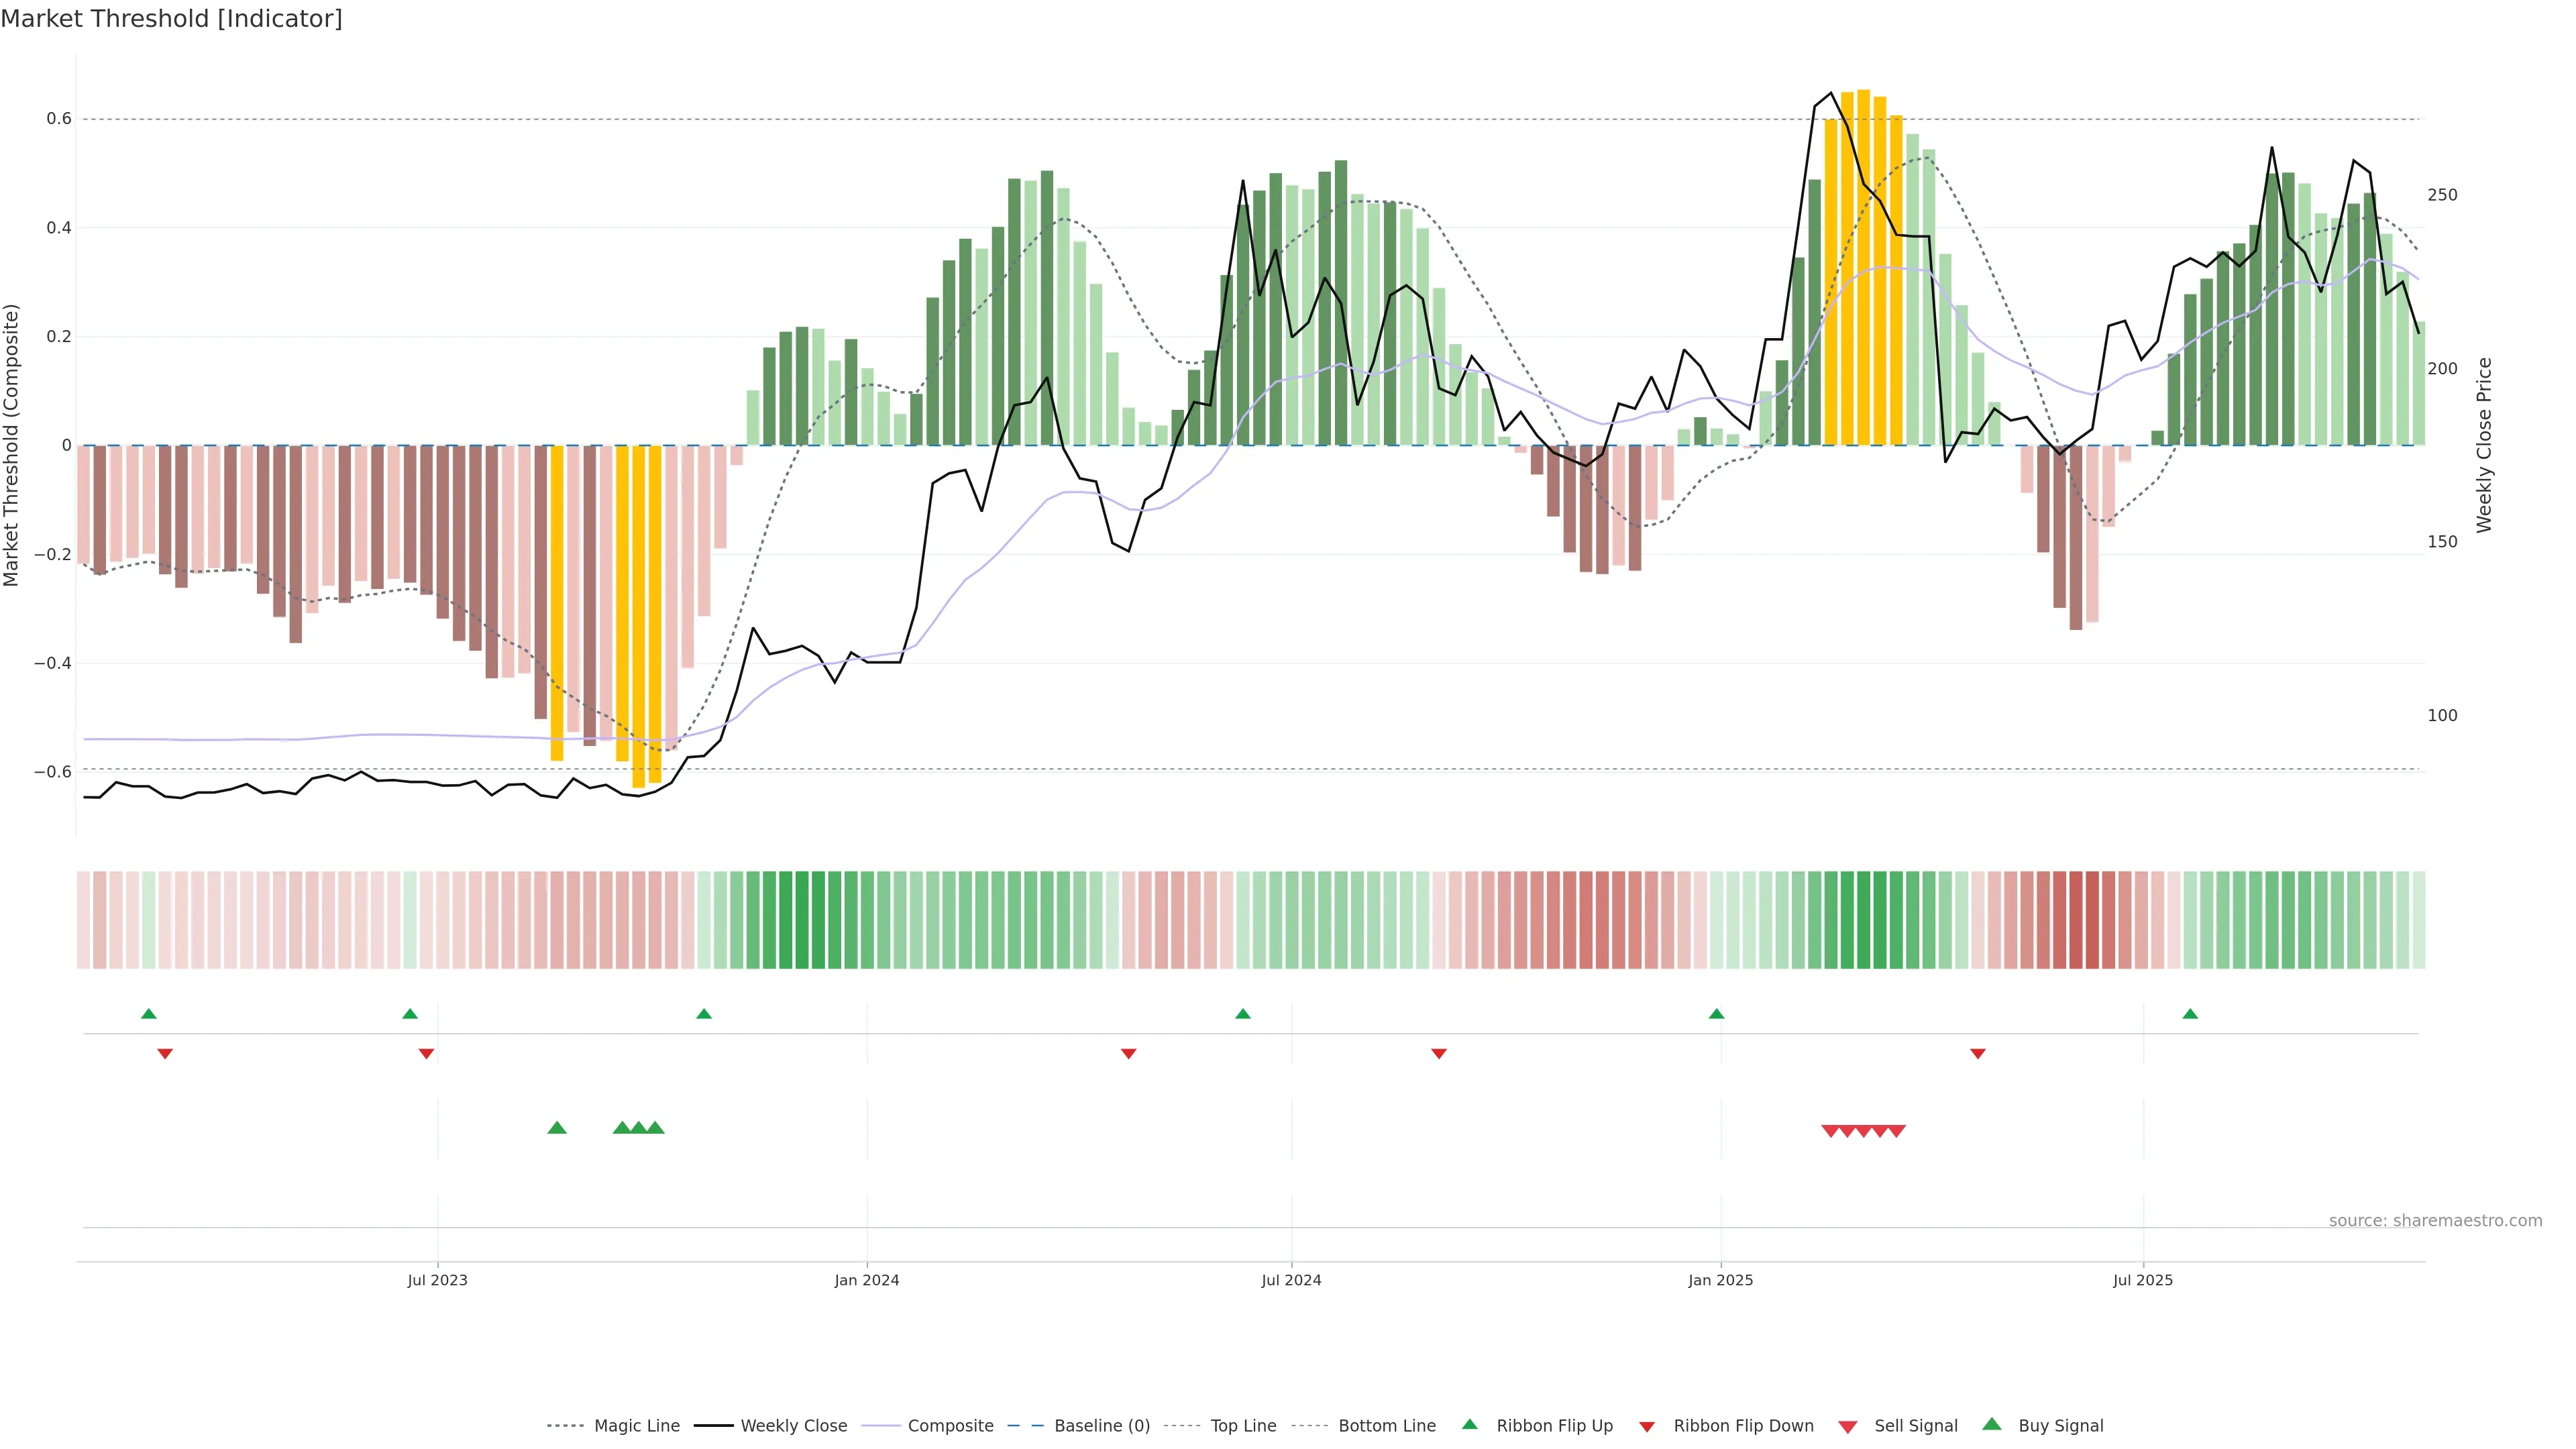Click the ribbon flip up marker near Jan 2025
The height and width of the screenshot is (1449, 2576).
coord(1716,1014)
